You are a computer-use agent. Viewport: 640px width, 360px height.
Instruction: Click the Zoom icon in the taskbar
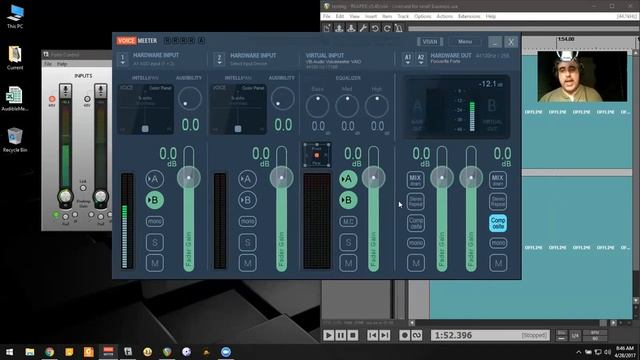pos(226,351)
